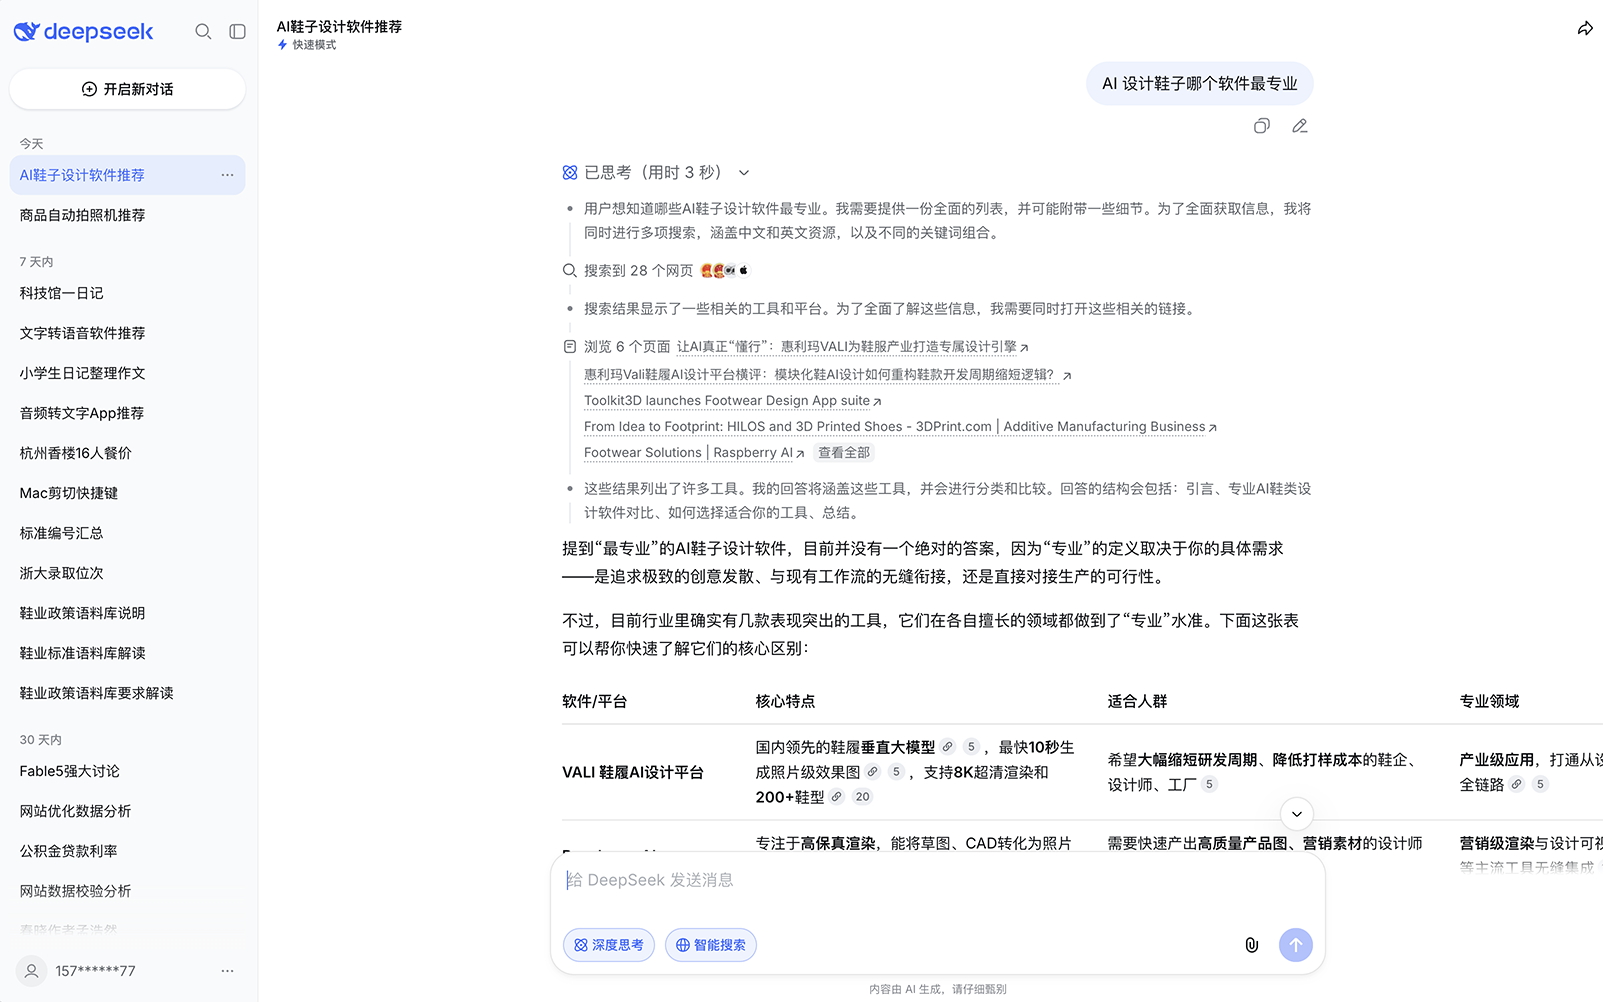The height and width of the screenshot is (1002, 1603).
Task: Start a new chat with 开启新对话
Action: (x=127, y=89)
